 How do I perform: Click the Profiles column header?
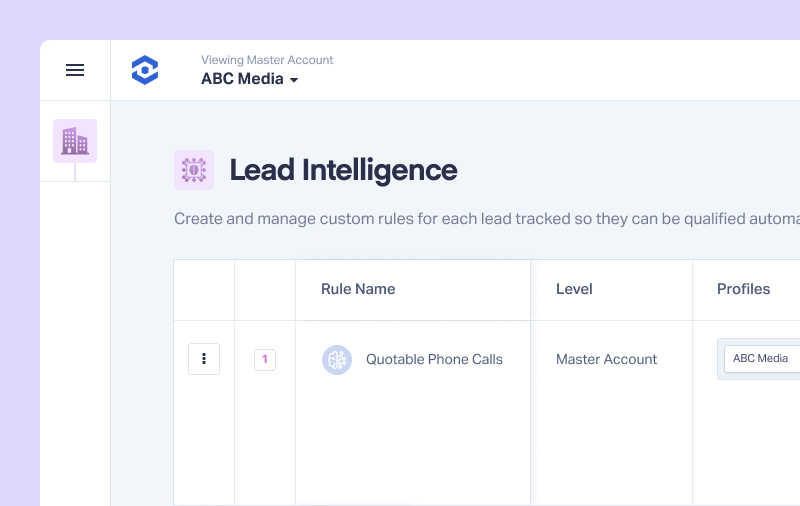point(743,289)
